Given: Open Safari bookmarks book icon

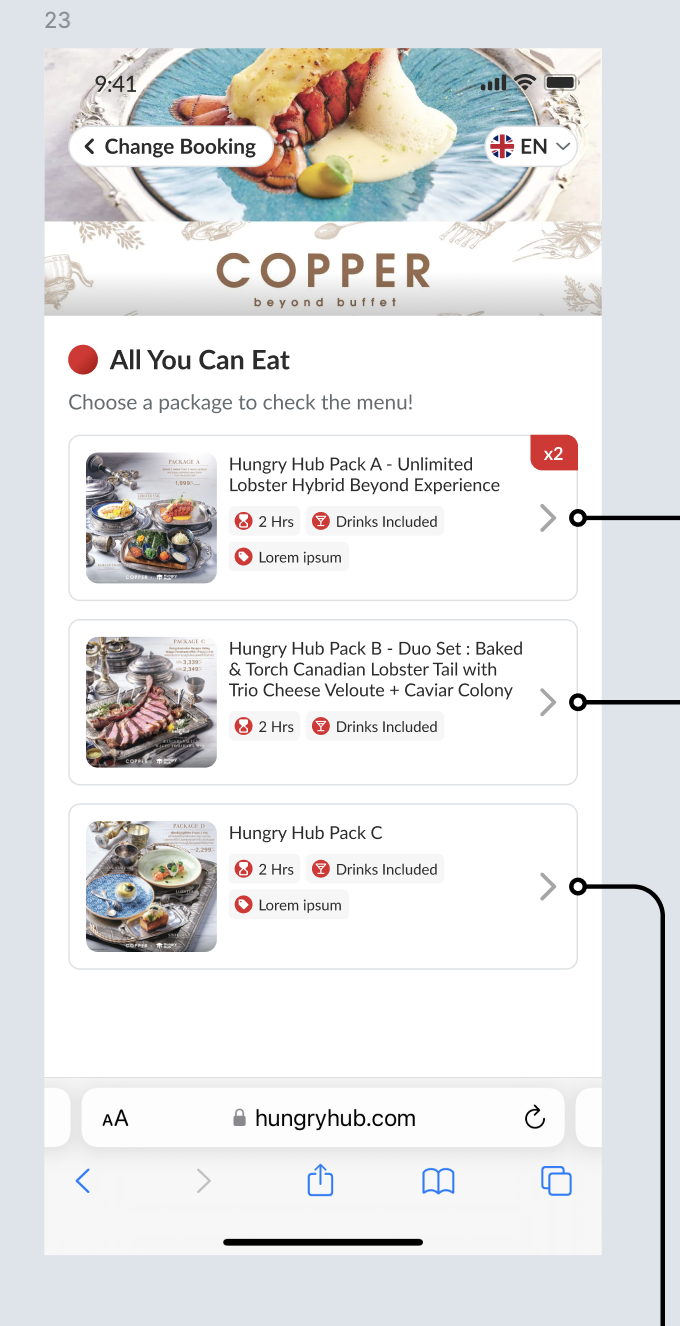Looking at the screenshot, I should click(438, 1181).
